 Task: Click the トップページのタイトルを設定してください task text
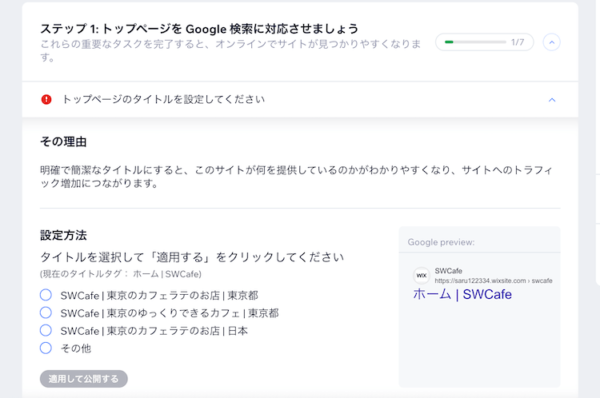pos(163,100)
